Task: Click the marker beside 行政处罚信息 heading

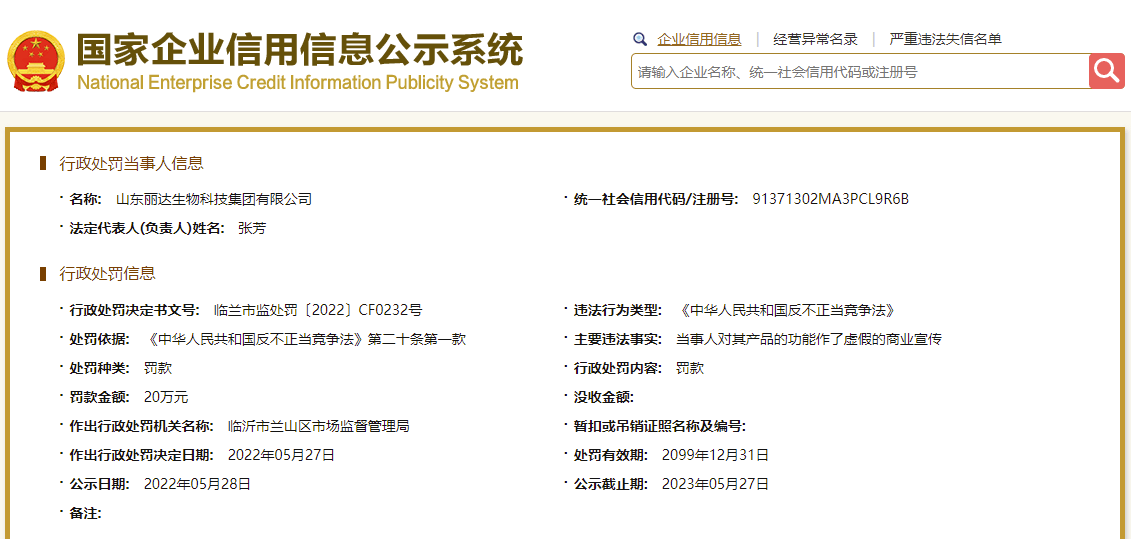Action: 43,274
